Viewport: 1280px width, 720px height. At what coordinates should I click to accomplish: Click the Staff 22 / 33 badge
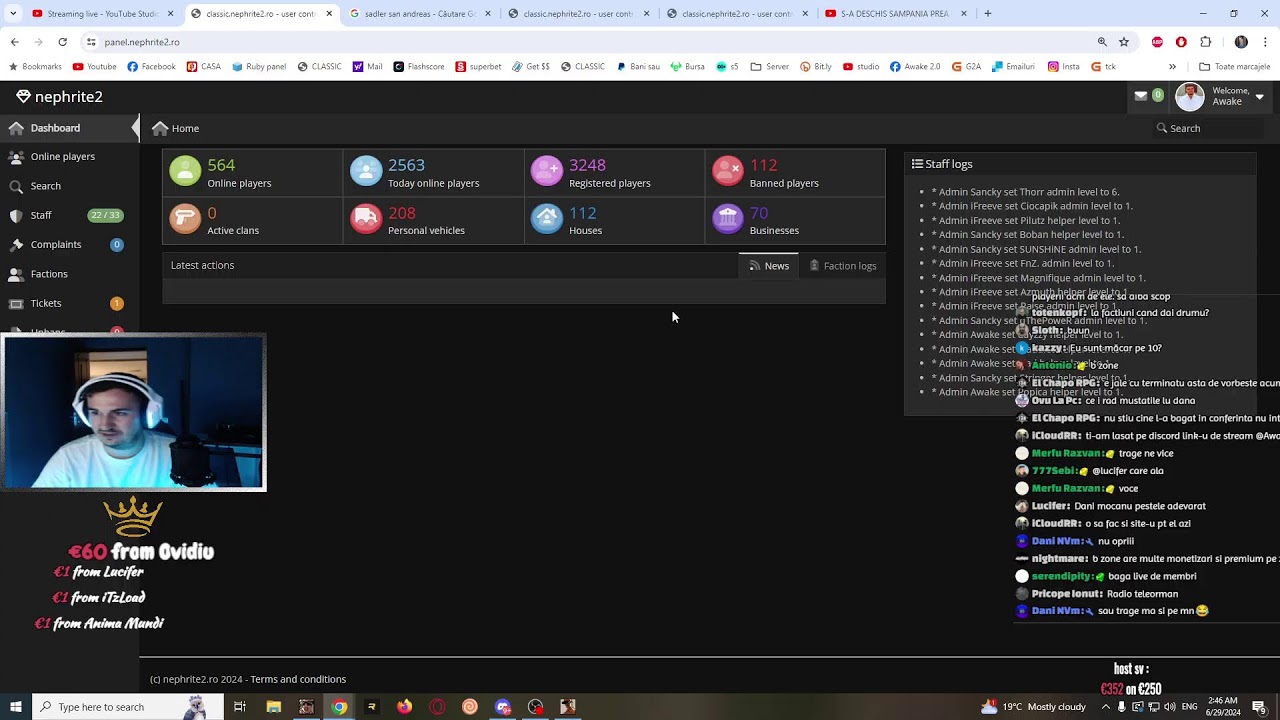click(x=105, y=215)
